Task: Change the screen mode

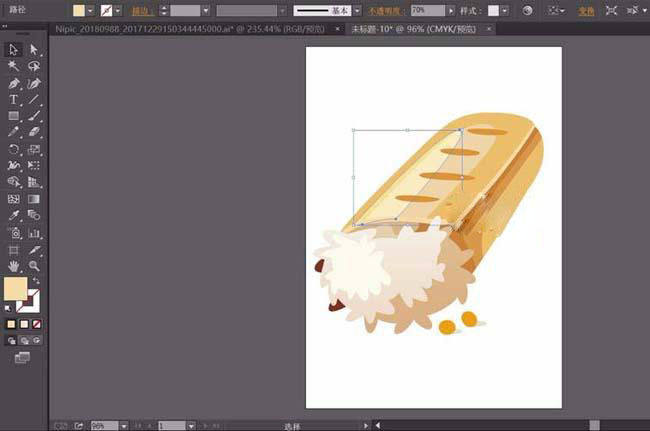Action: click(22, 357)
